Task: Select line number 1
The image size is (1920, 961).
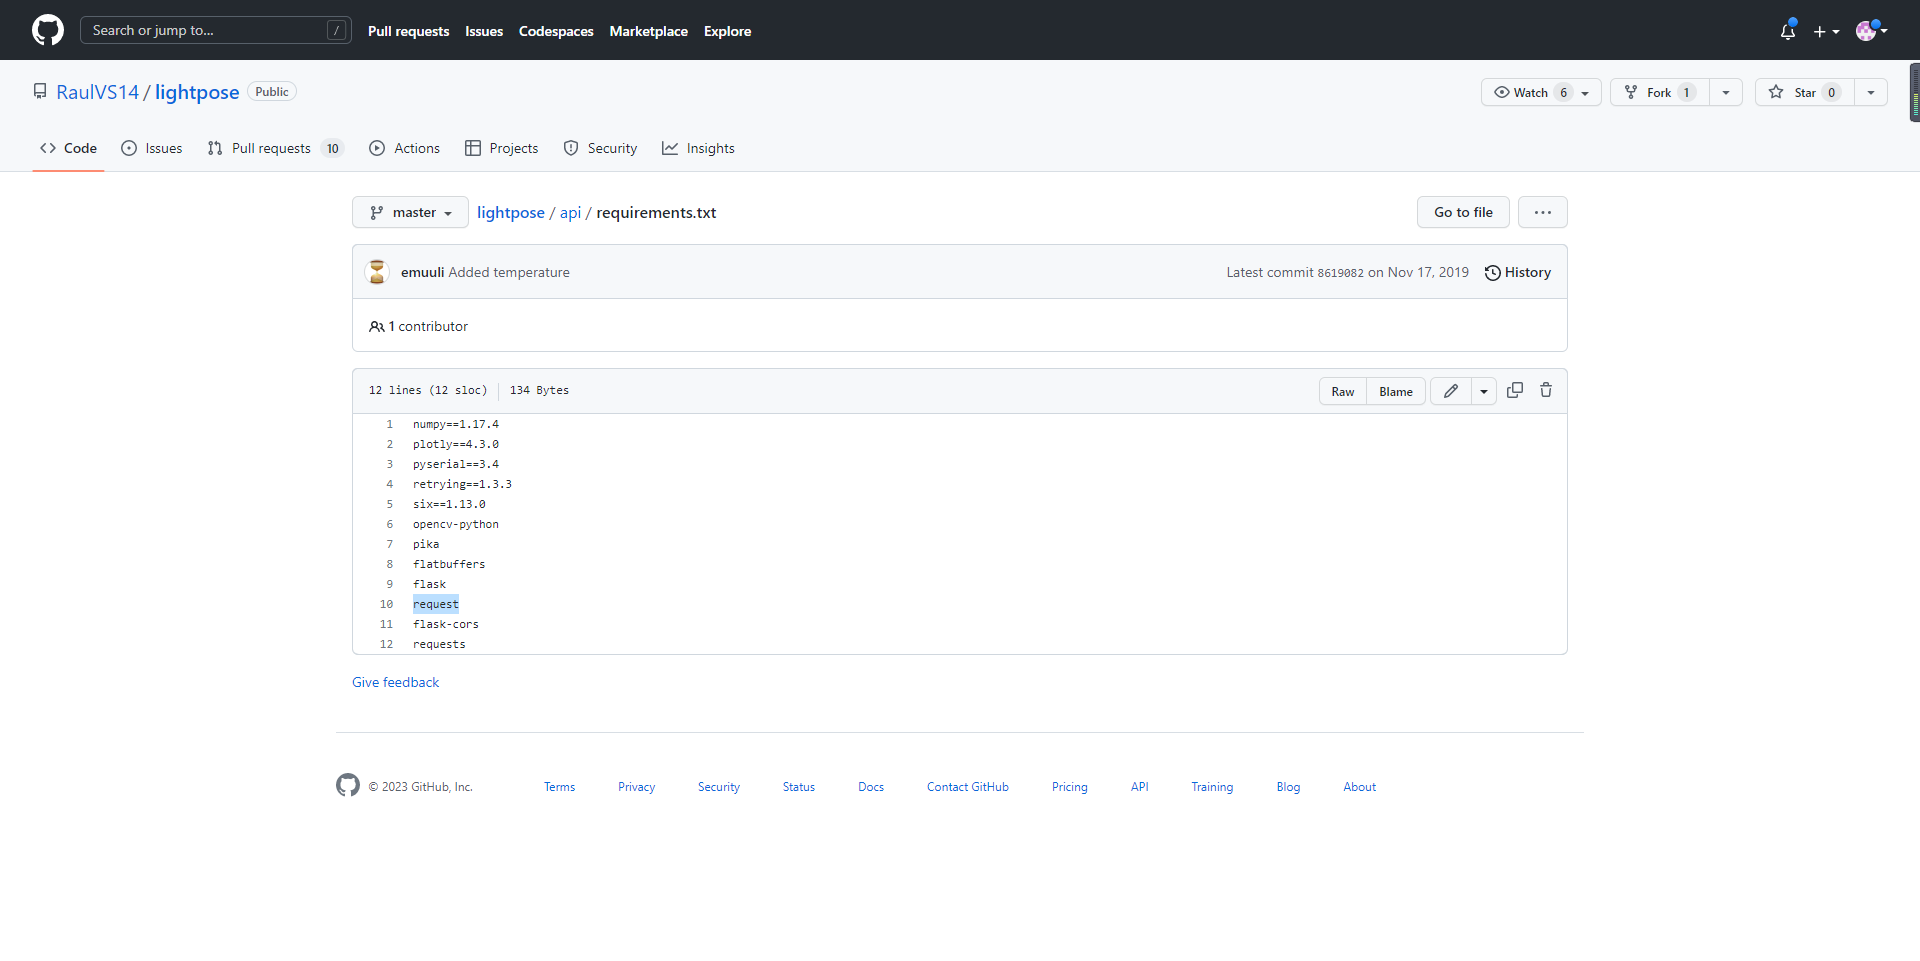Action: [390, 424]
